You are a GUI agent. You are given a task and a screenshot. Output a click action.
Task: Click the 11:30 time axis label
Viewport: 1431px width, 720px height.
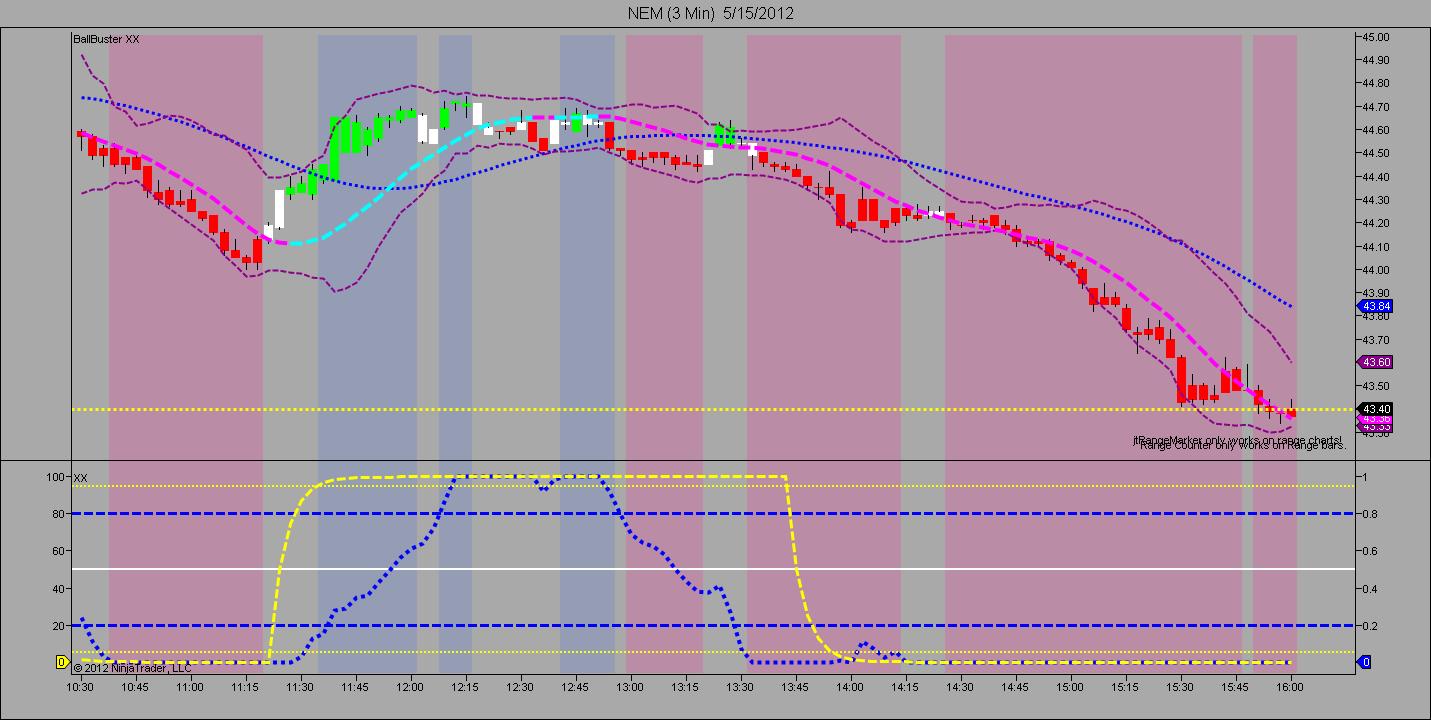coord(300,688)
